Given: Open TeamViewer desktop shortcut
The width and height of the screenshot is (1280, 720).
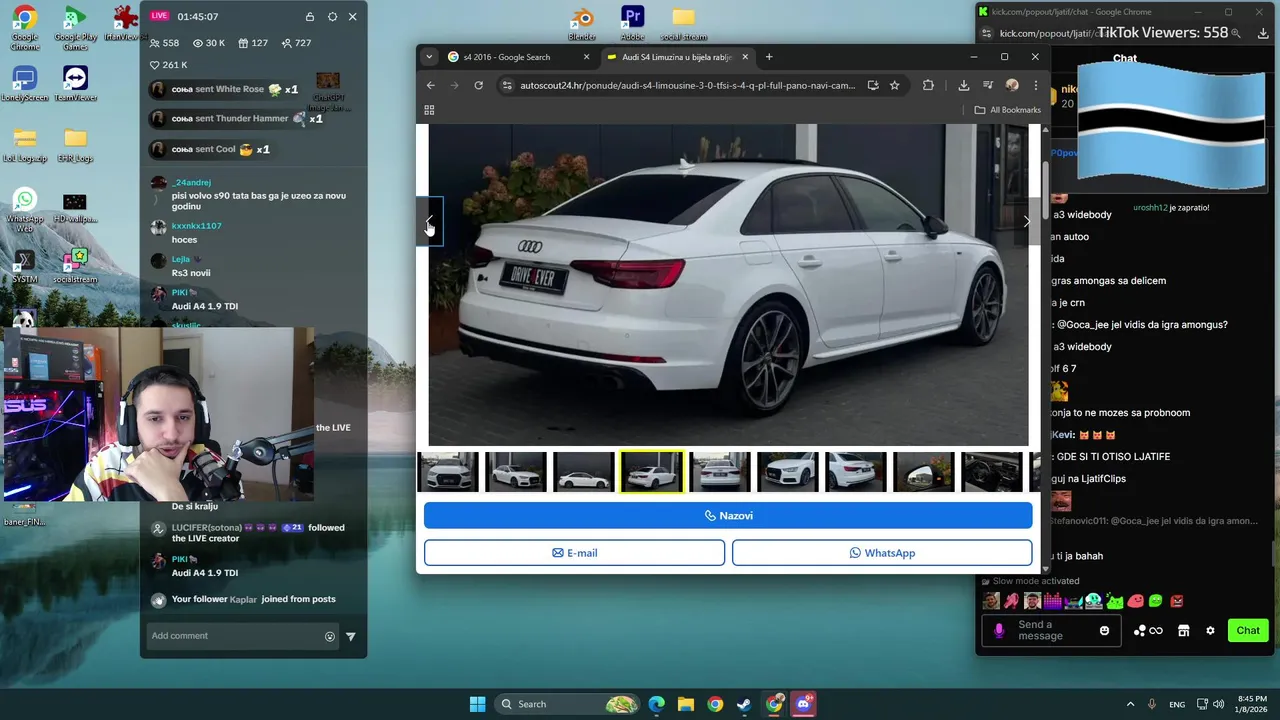Looking at the screenshot, I should tap(75, 84).
